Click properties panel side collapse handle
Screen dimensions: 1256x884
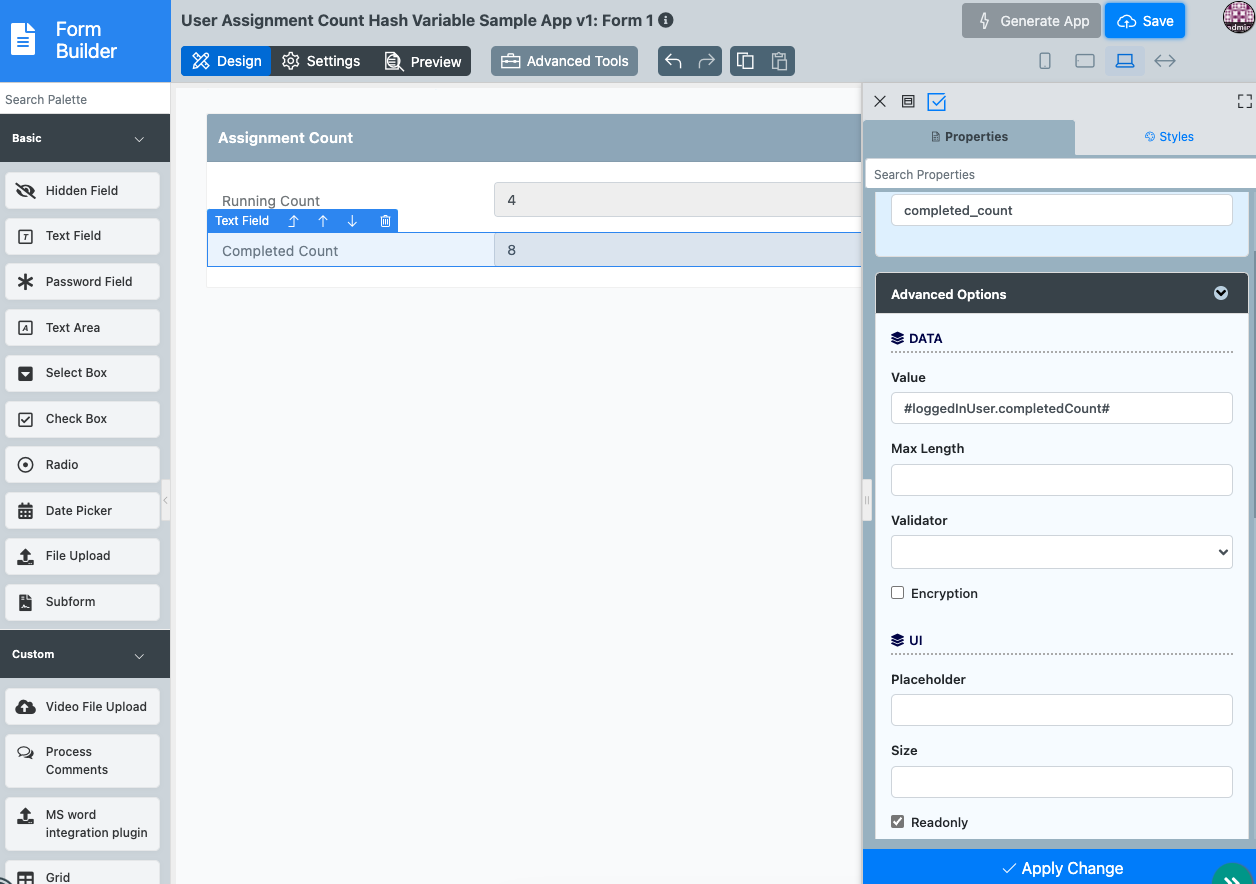[867, 500]
